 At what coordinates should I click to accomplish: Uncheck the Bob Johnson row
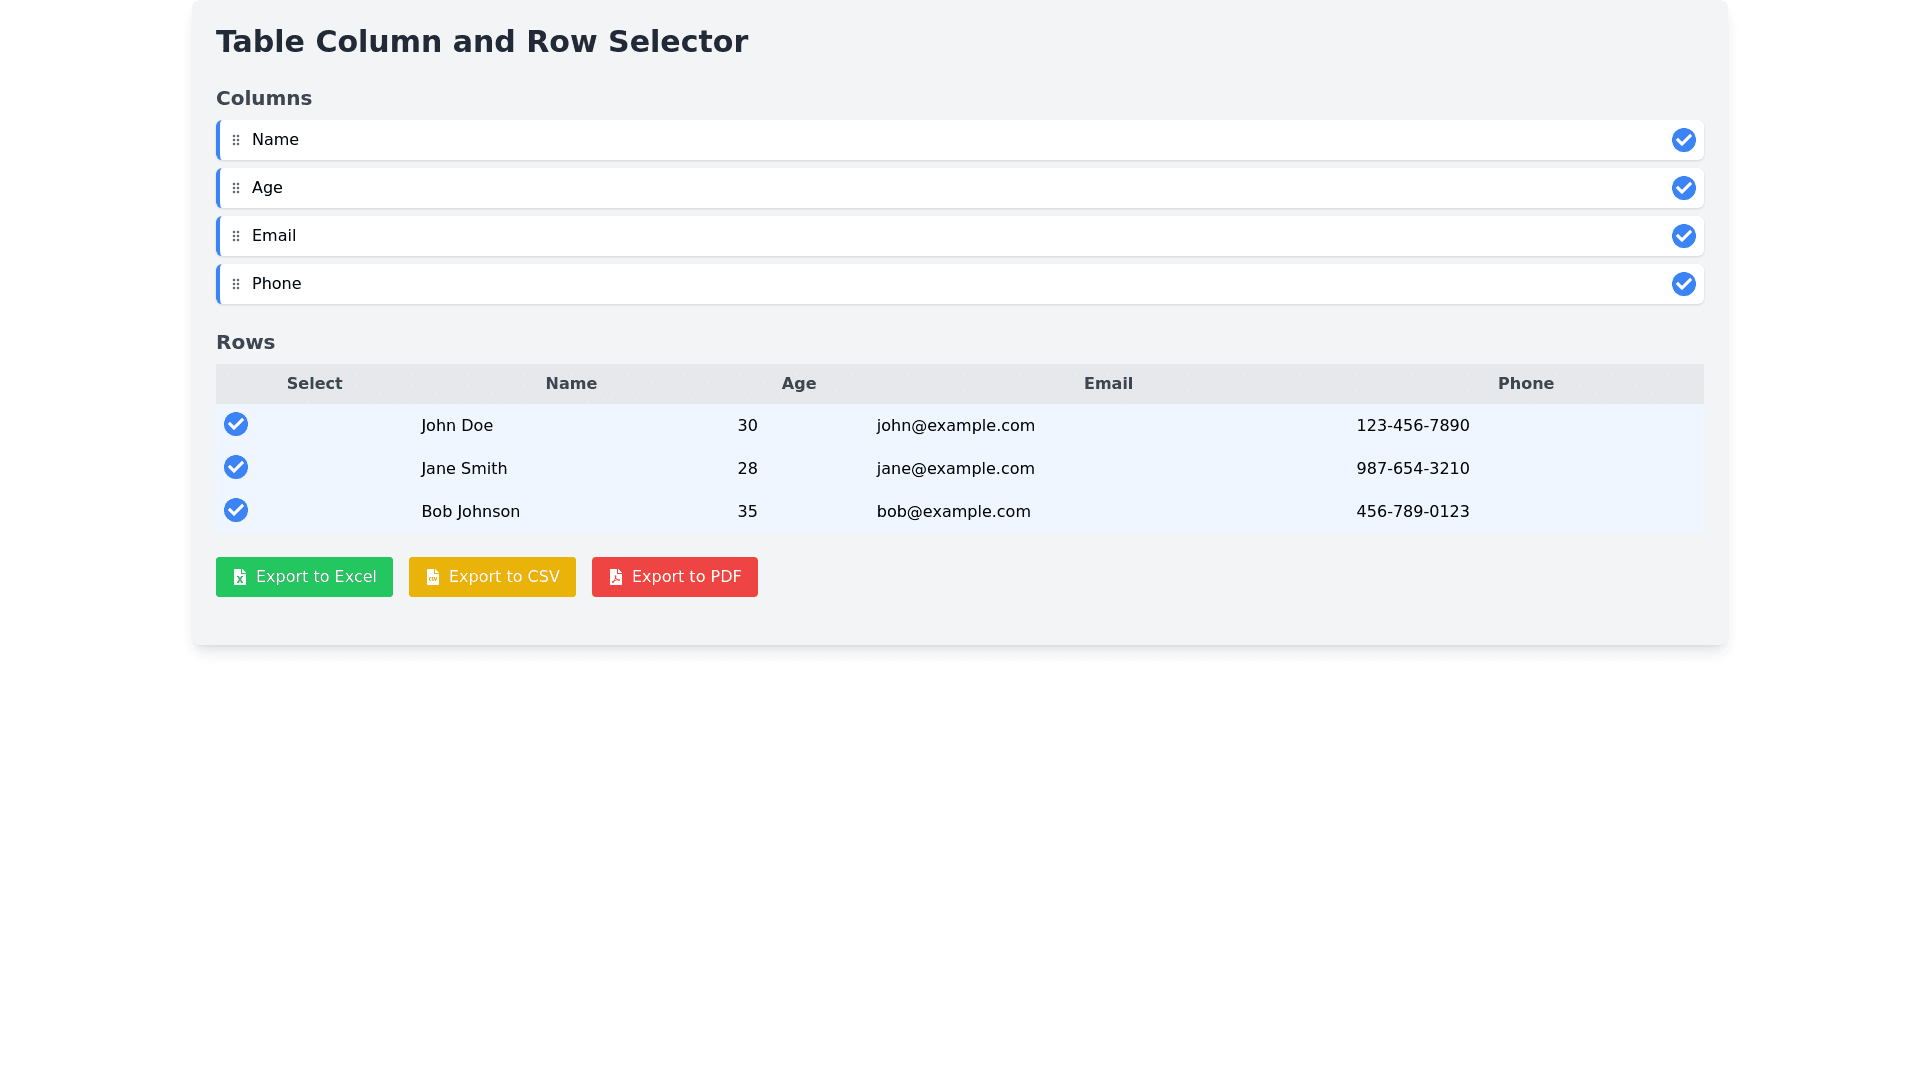click(236, 510)
